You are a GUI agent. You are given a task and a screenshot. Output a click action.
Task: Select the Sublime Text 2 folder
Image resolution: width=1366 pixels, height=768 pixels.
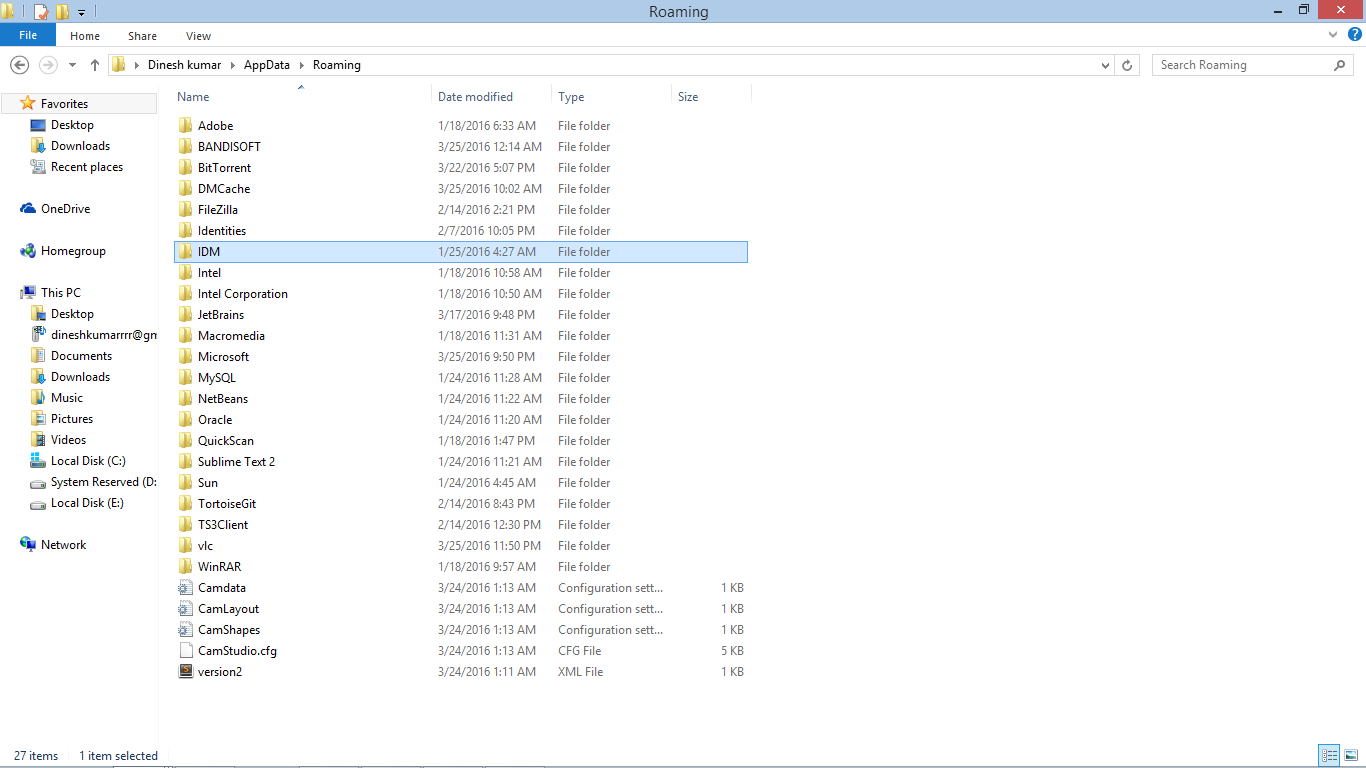[x=236, y=462]
